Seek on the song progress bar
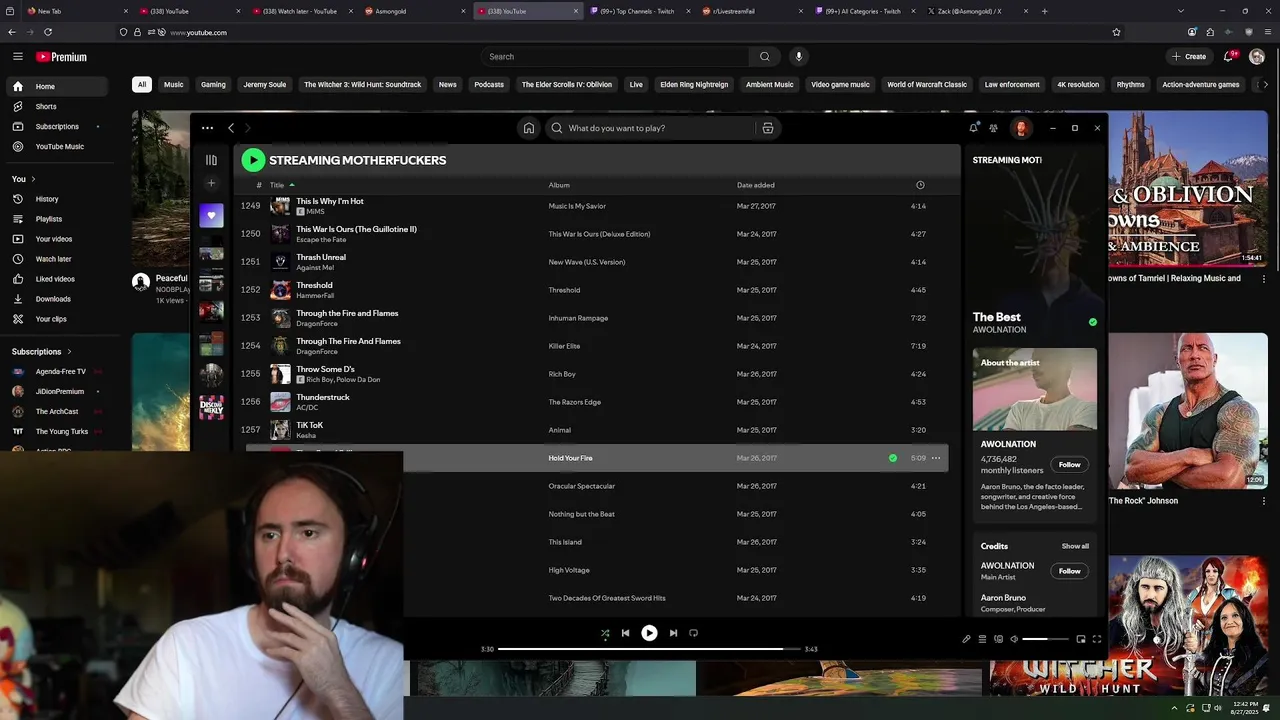This screenshot has width=1280, height=720. click(649, 649)
